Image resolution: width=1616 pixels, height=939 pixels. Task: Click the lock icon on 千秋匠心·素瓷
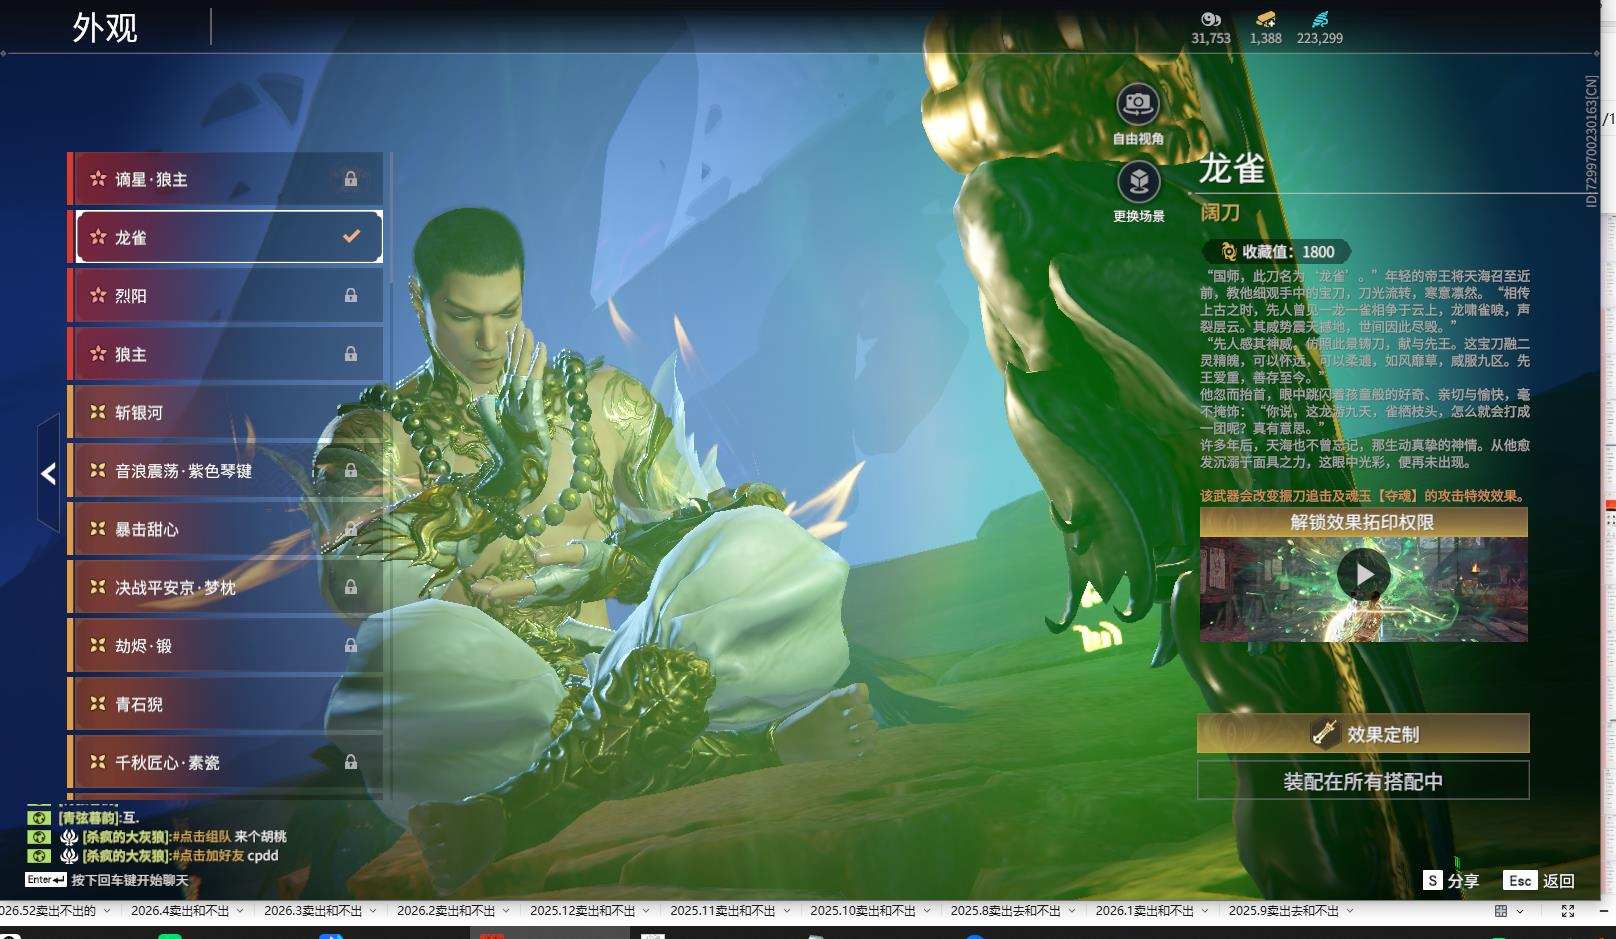[x=351, y=762]
